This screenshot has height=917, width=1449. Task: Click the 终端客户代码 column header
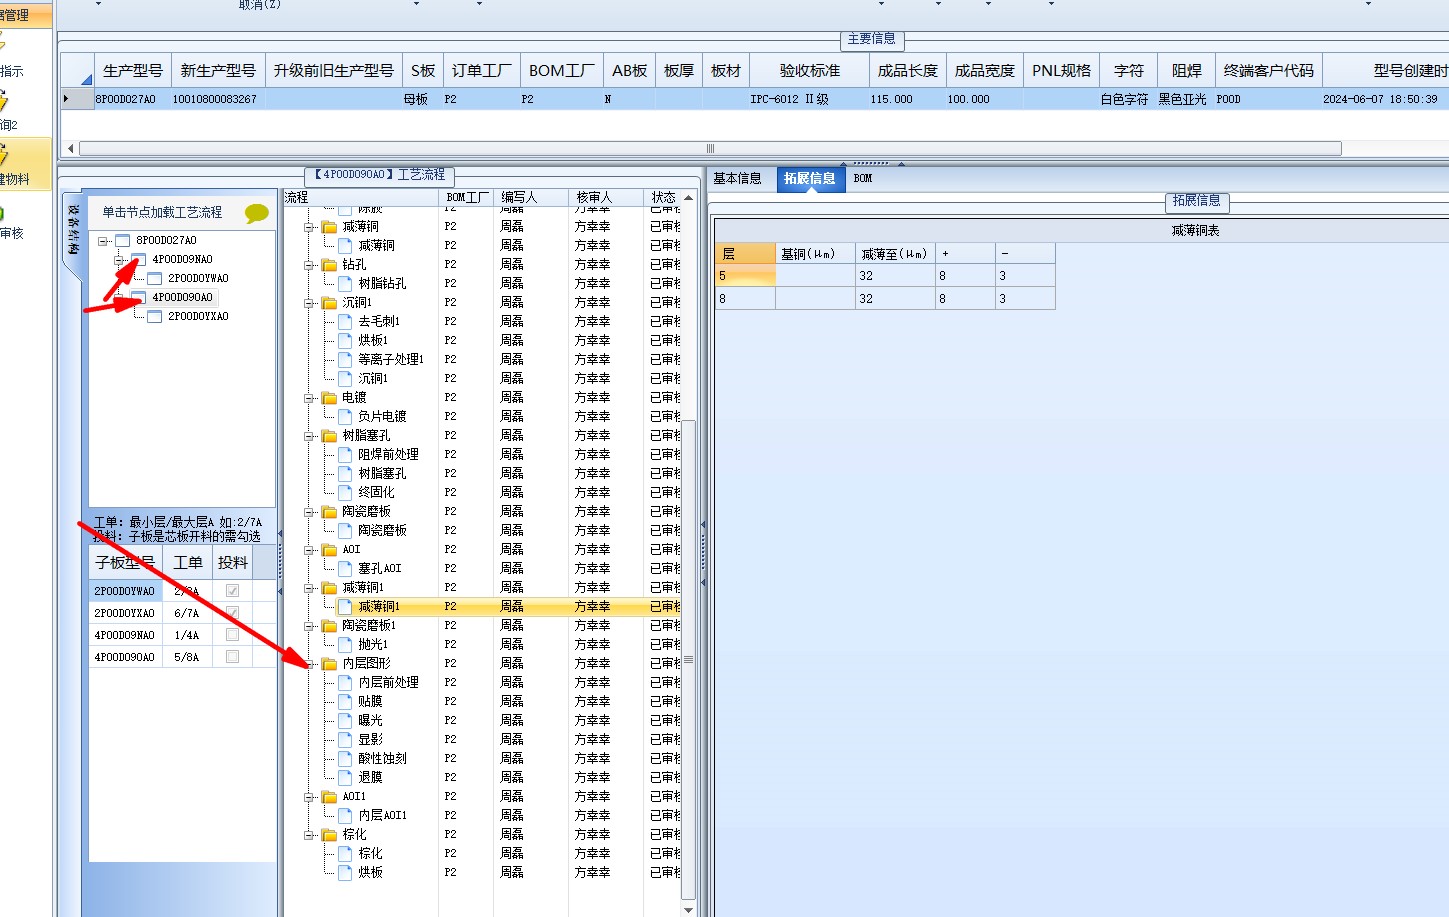(x=1269, y=71)
